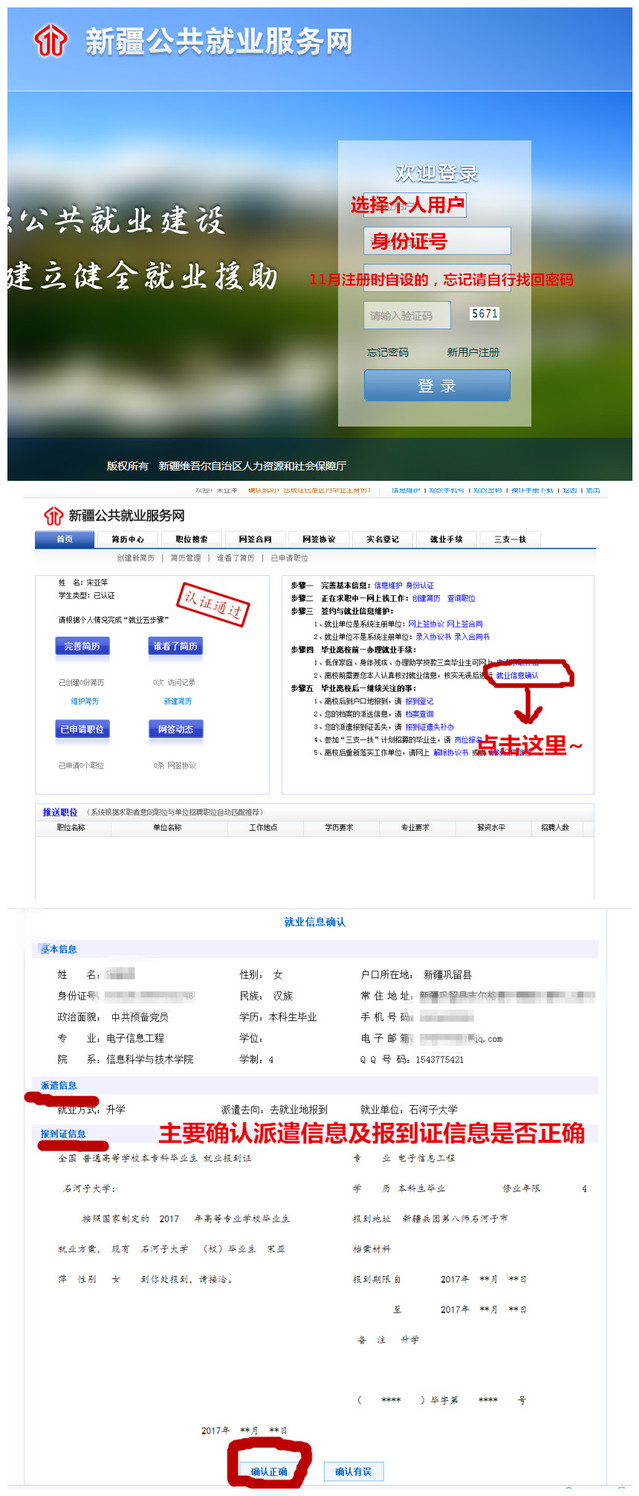Open the 网上签协议 link
This screenshot has width=639, height=1496.
426,623
